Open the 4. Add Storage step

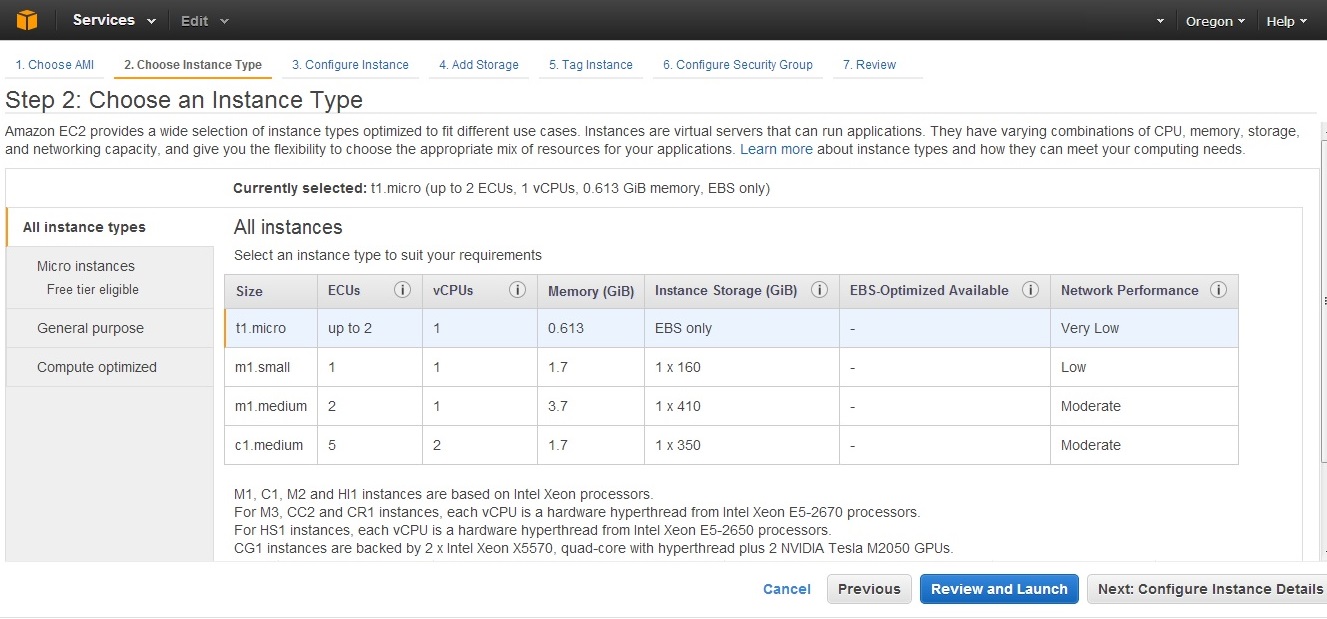[x=479, y=65]
